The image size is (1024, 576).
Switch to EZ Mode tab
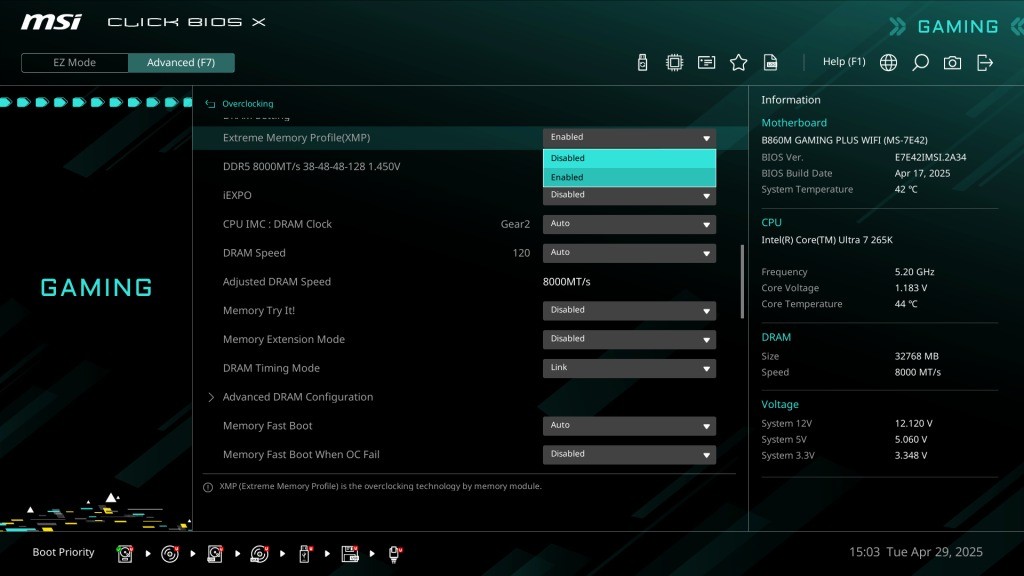pos(75,63)
